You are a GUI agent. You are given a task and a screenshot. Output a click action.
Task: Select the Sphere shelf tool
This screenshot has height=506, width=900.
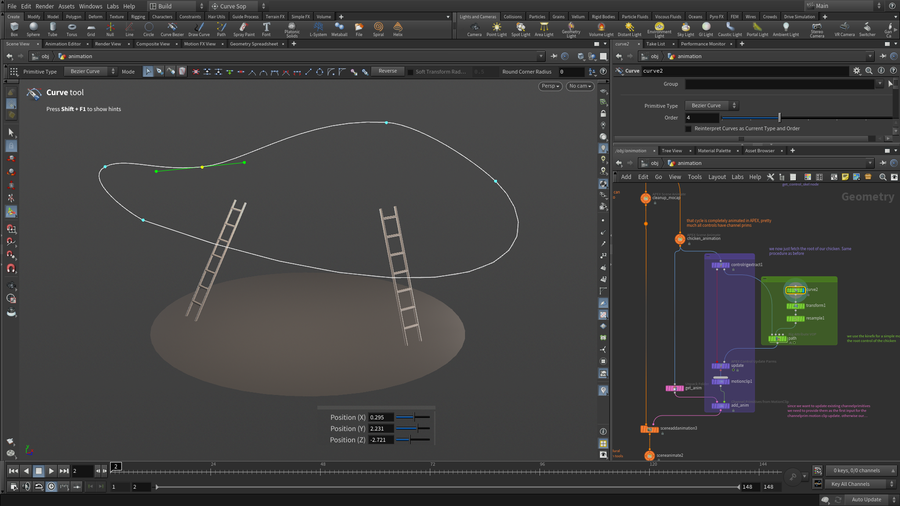(33, 29)
